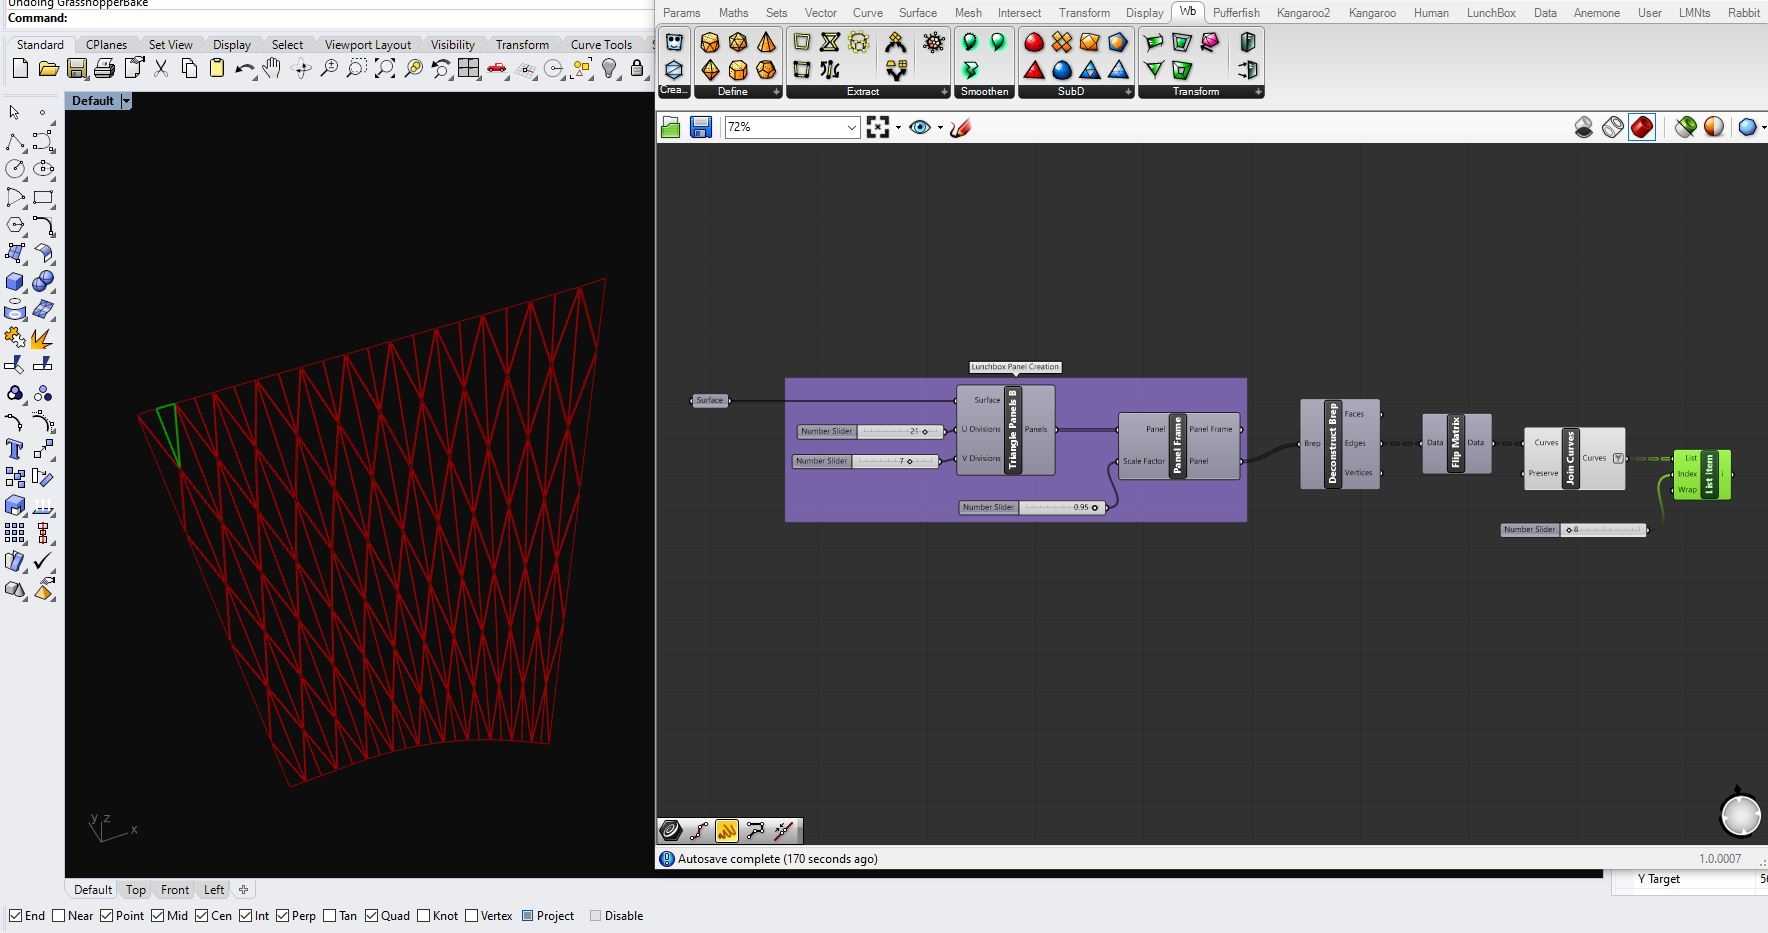
Task: Toggle the Mid osnap checkbox
Action: [157, 916]
